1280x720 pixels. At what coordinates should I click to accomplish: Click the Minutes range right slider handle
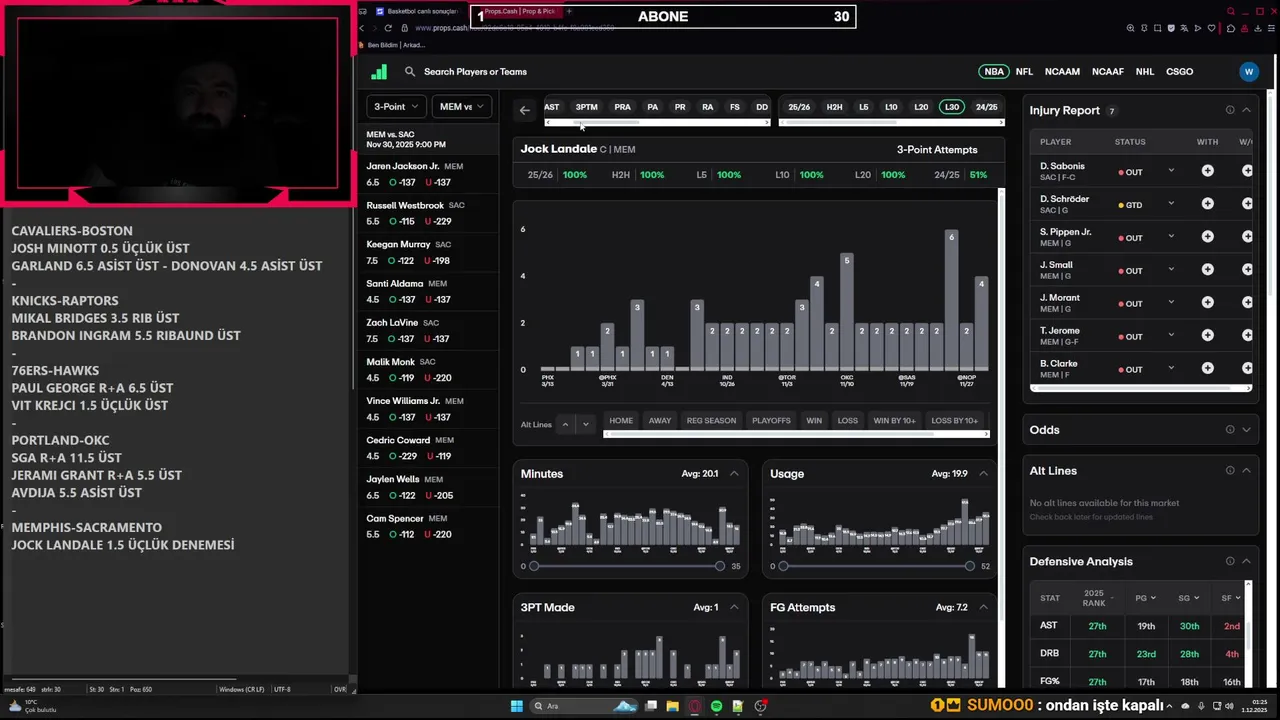click(x=720, y=566)
